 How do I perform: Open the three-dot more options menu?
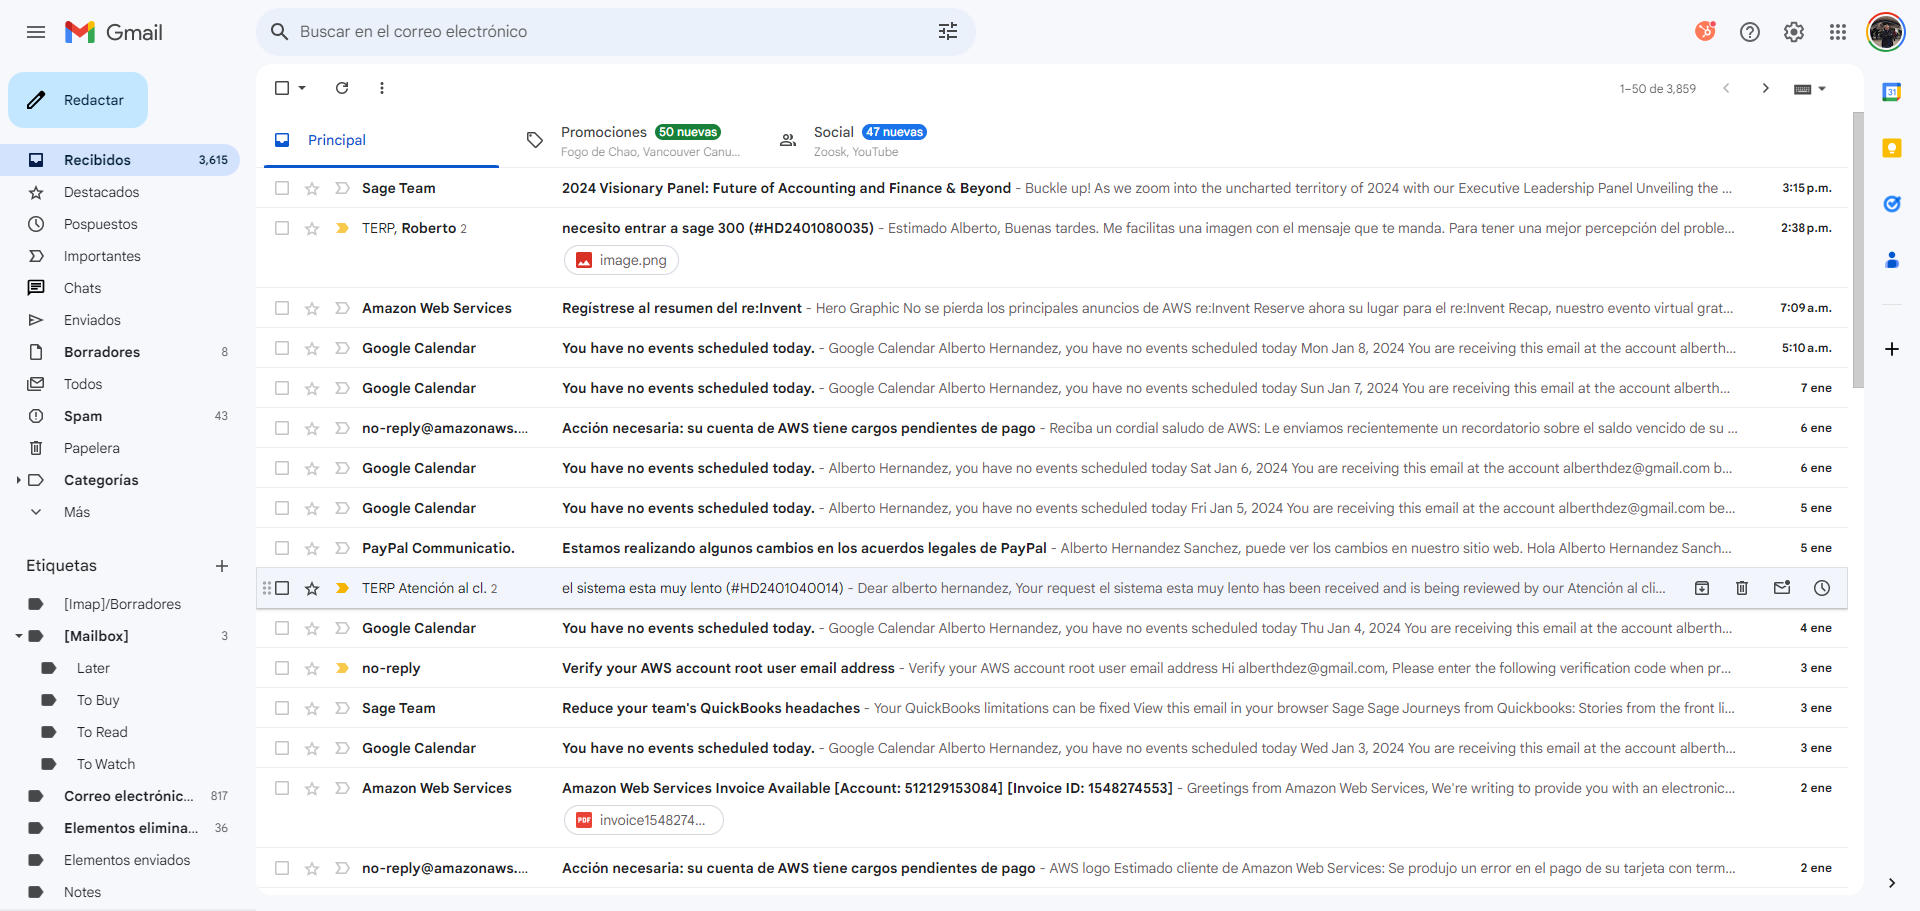[x=382, y=88]
